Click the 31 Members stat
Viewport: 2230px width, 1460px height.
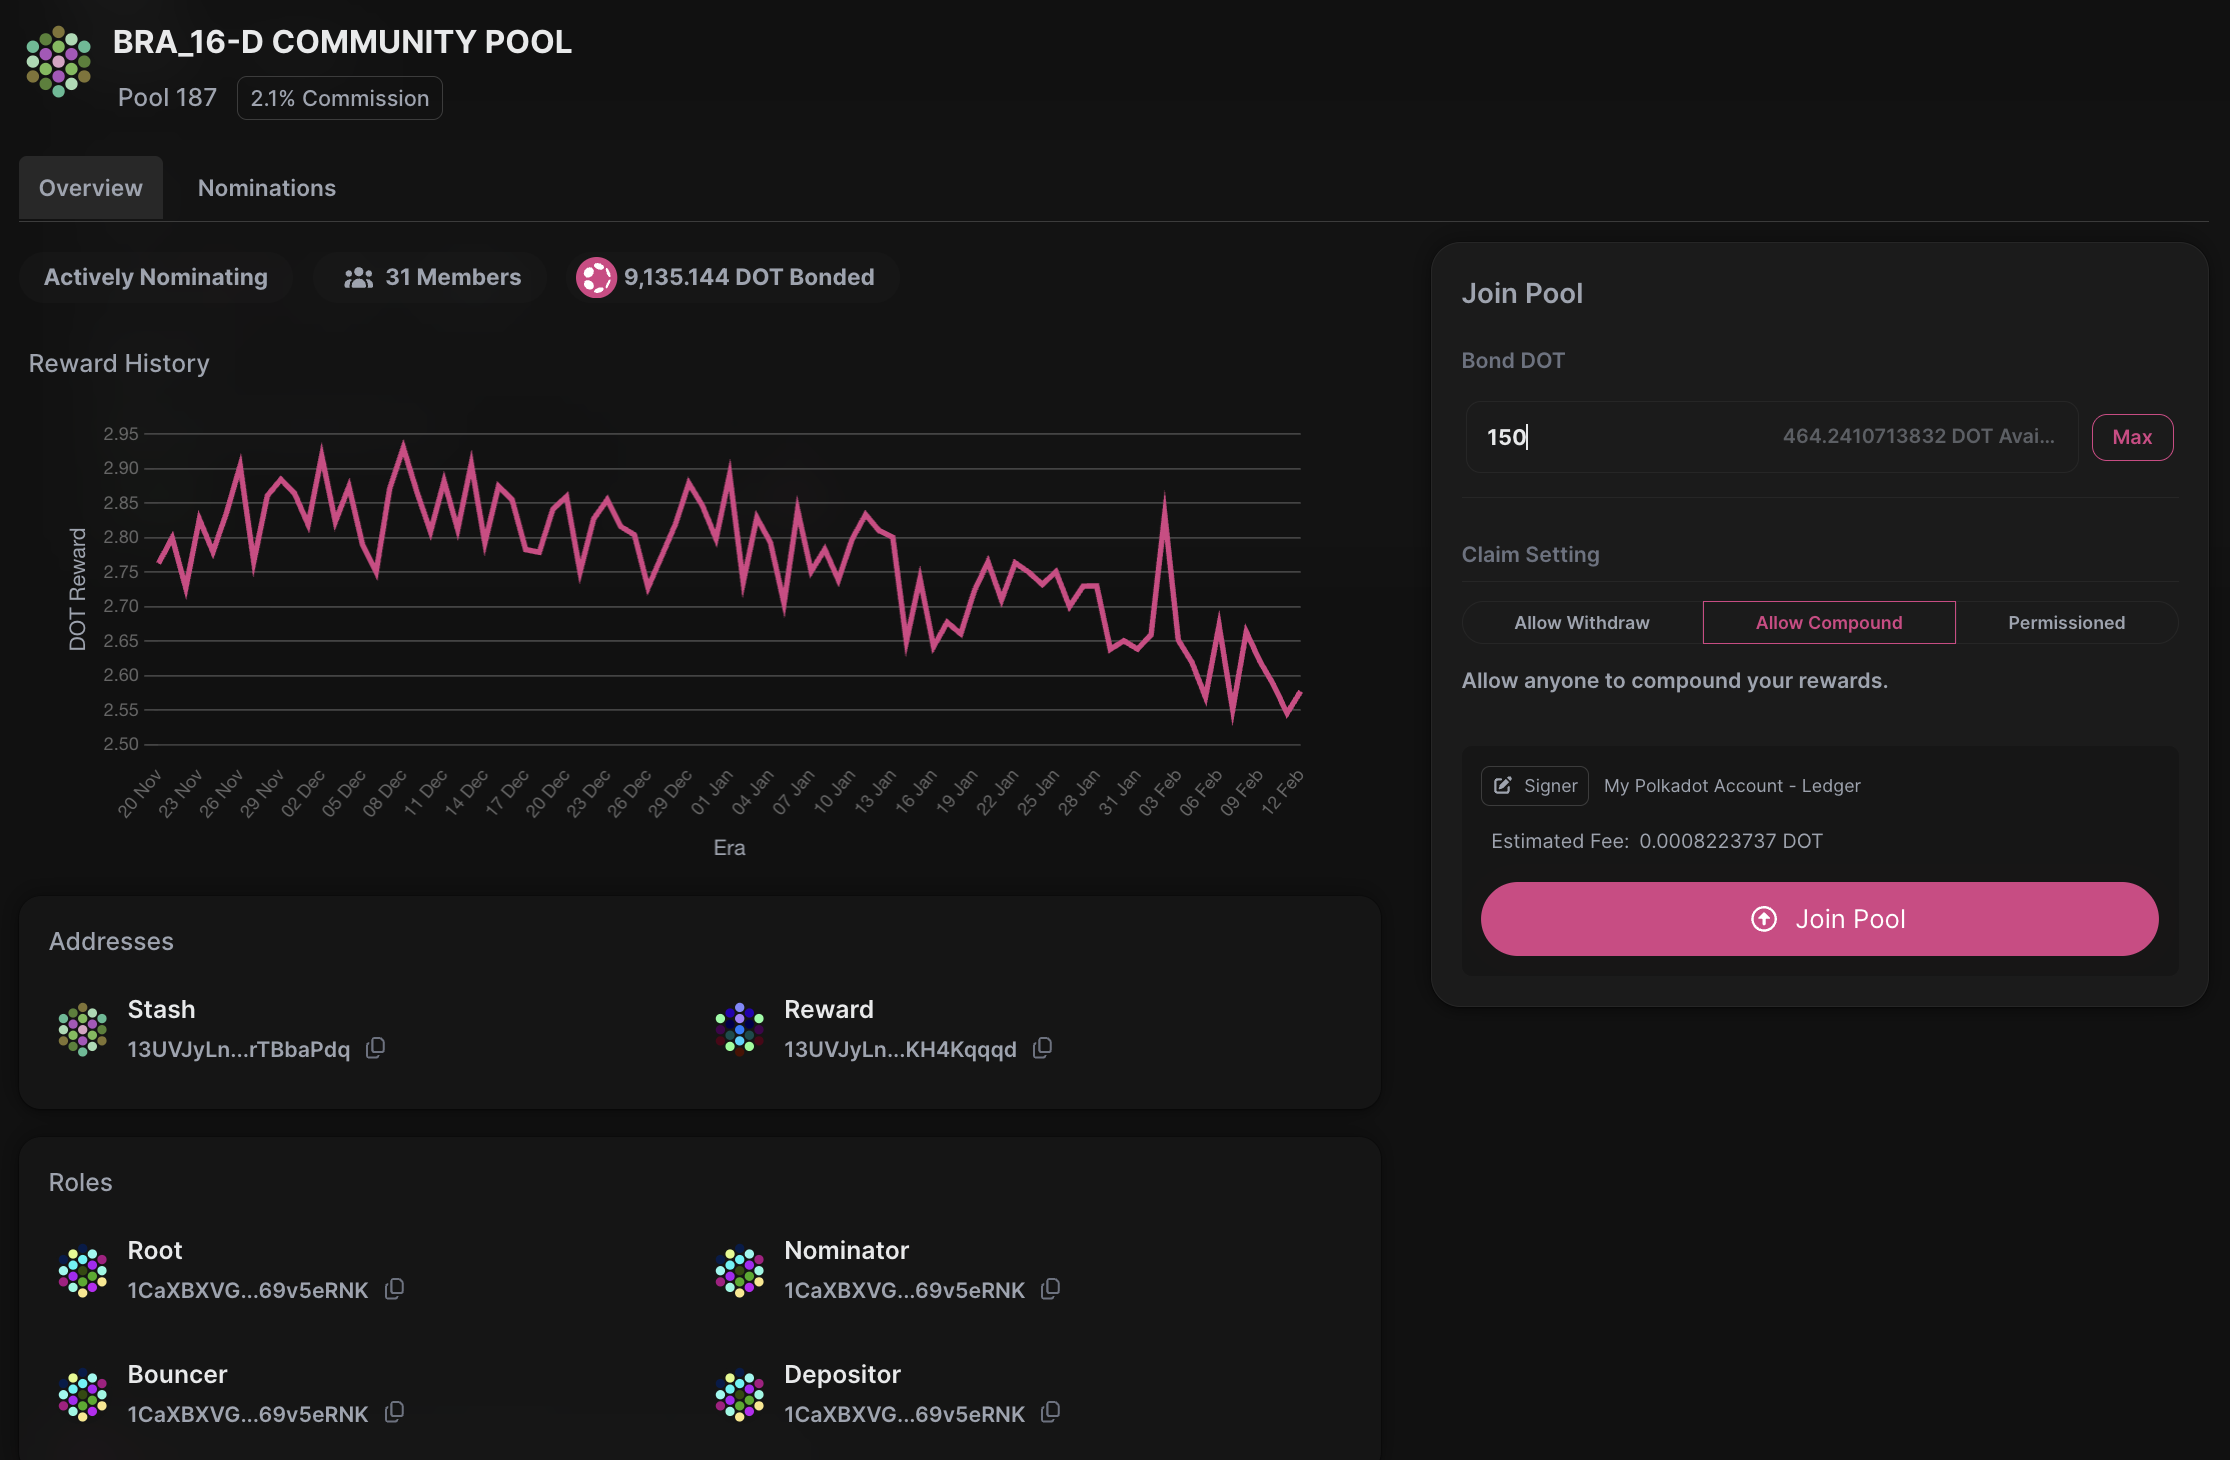pos(432,277)
